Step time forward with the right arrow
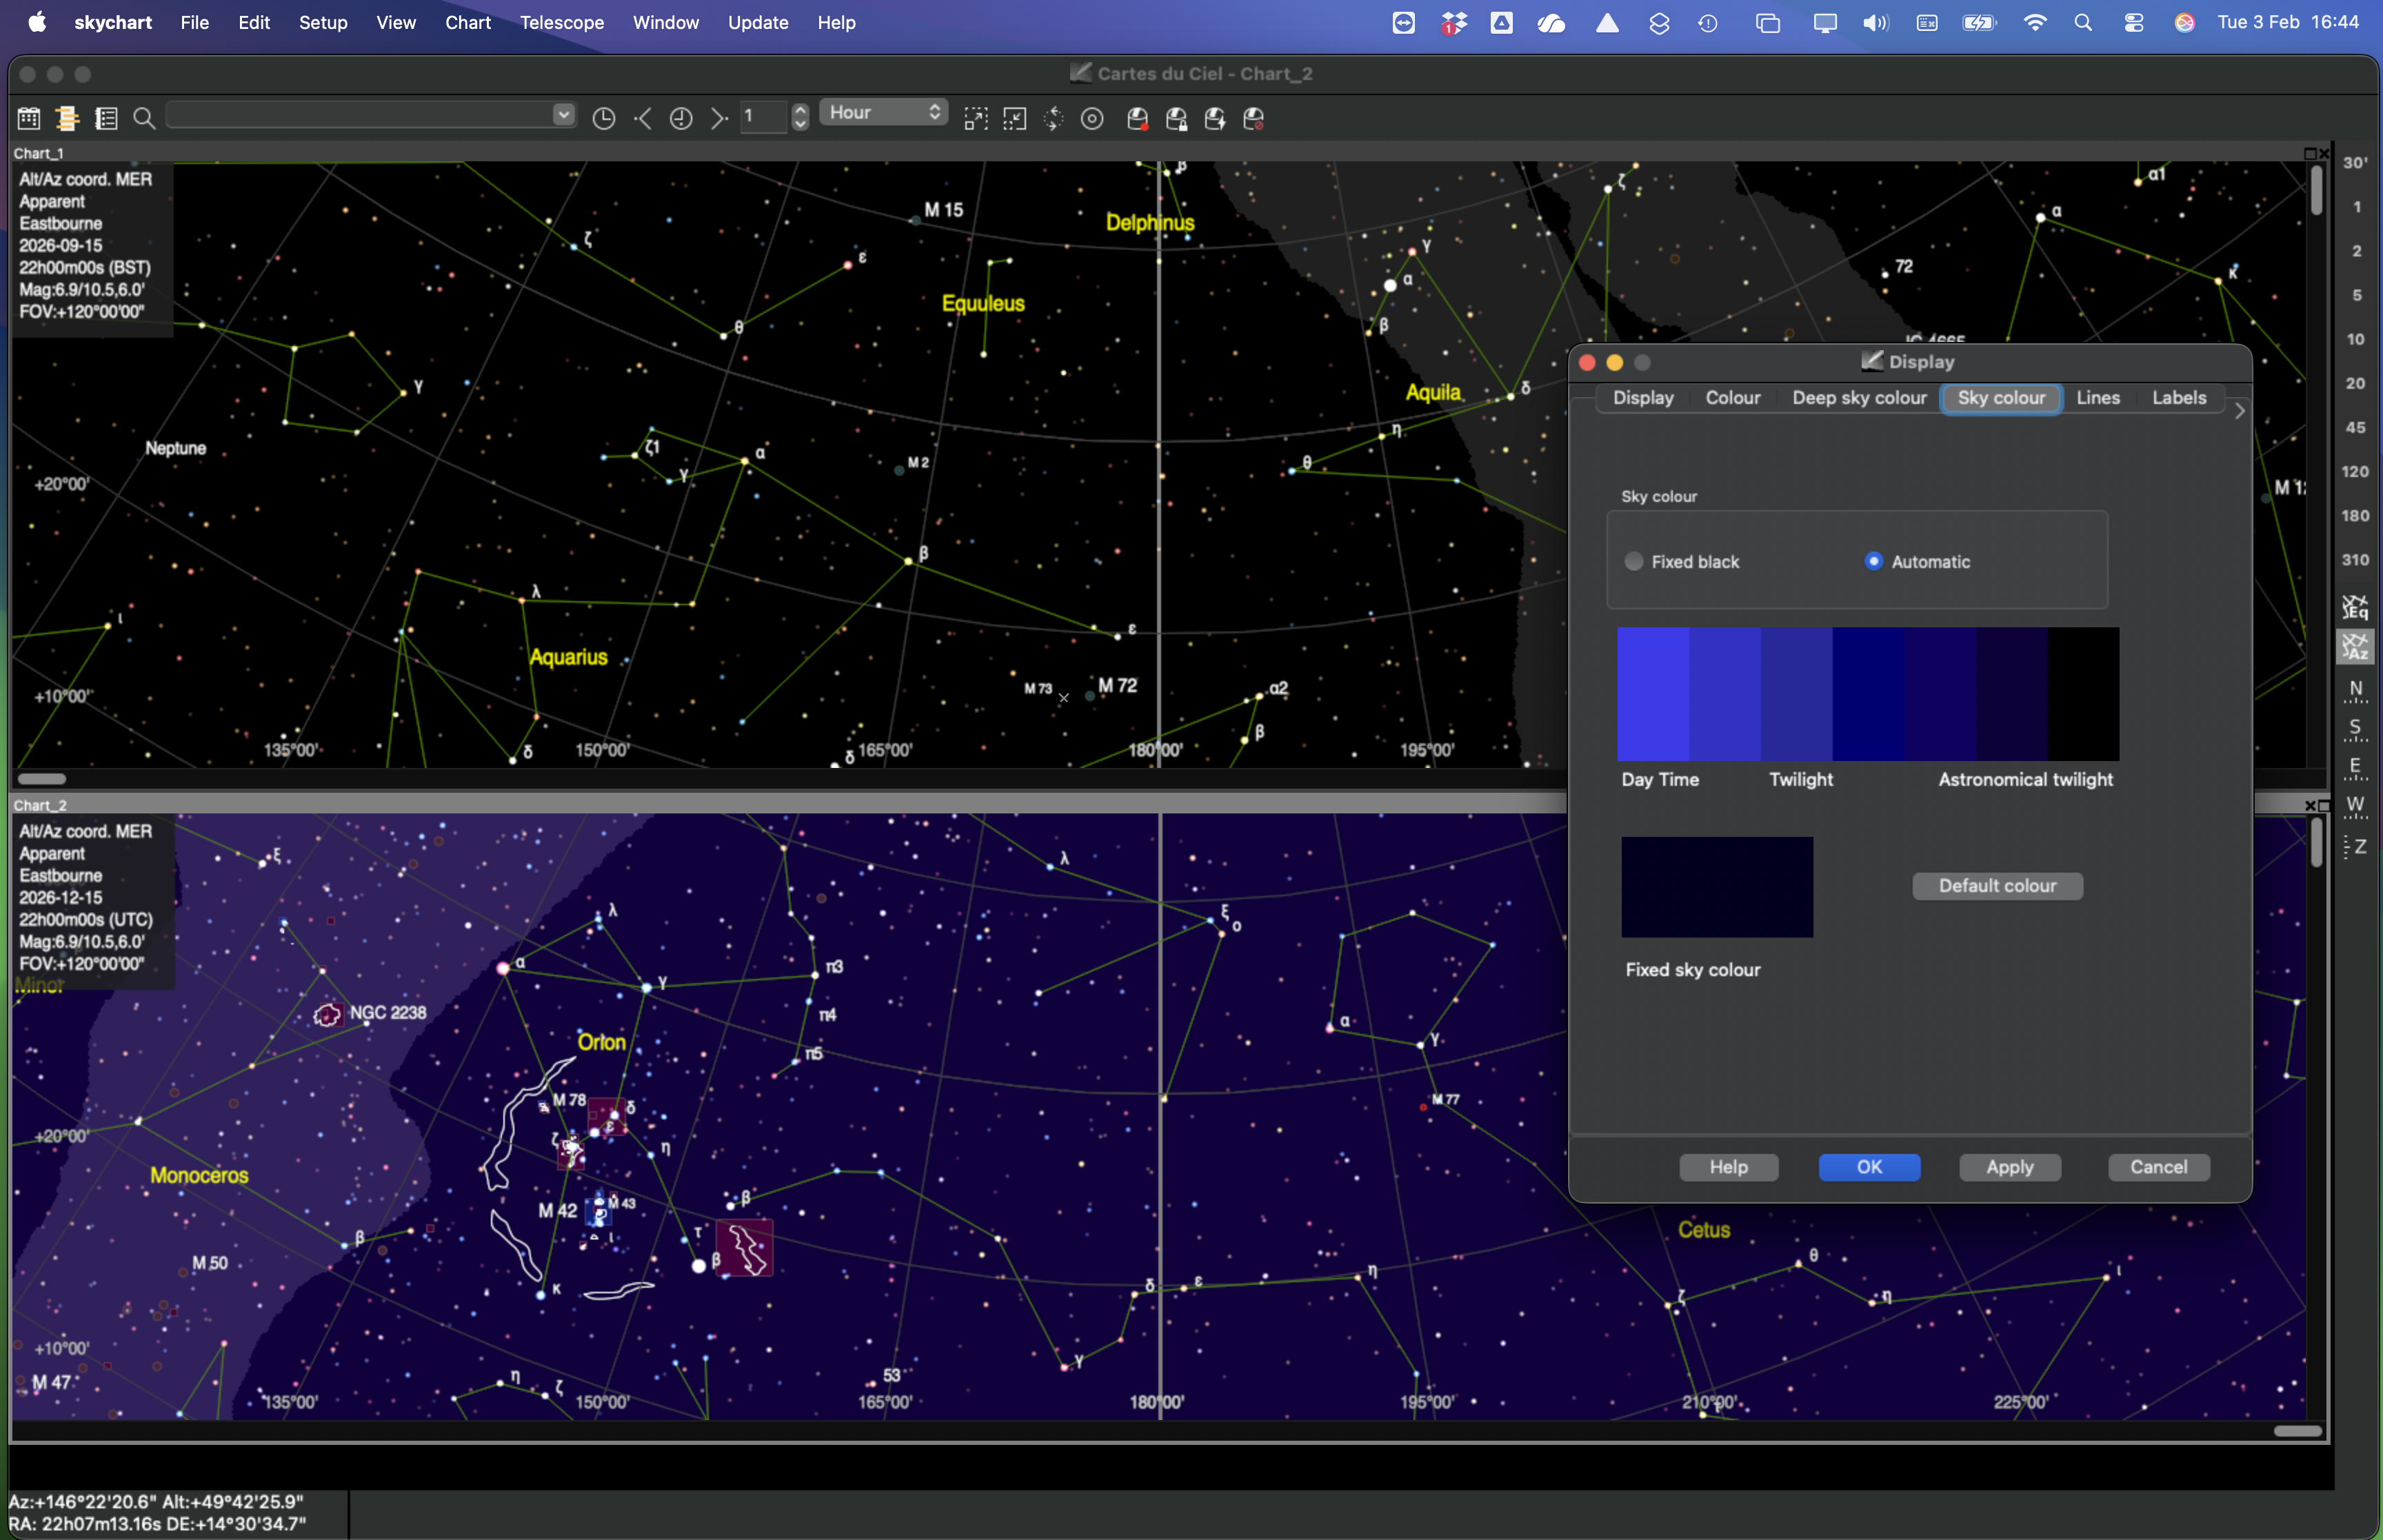This screenshot has height=1540, width=2383. (x=718, y=119)
